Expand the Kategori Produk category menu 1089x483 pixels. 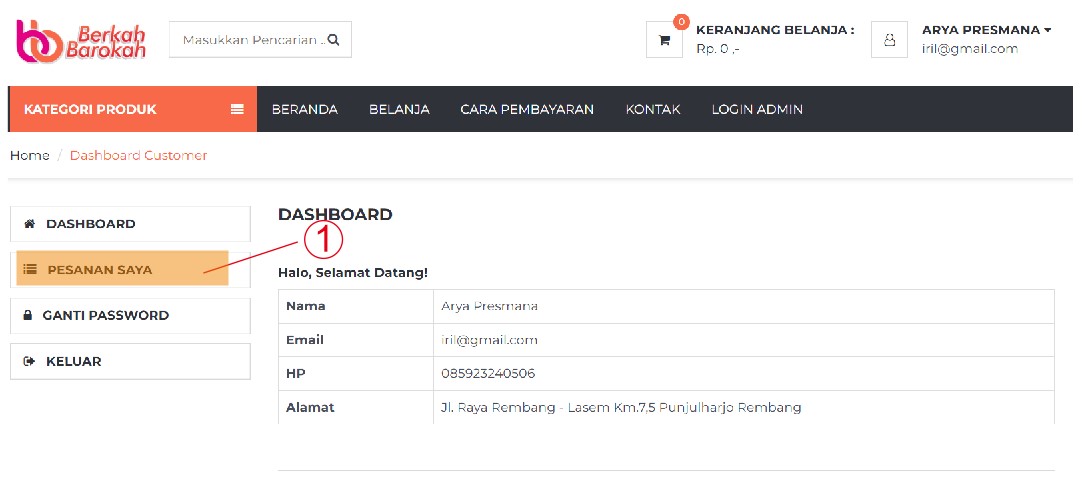point(90,110)
